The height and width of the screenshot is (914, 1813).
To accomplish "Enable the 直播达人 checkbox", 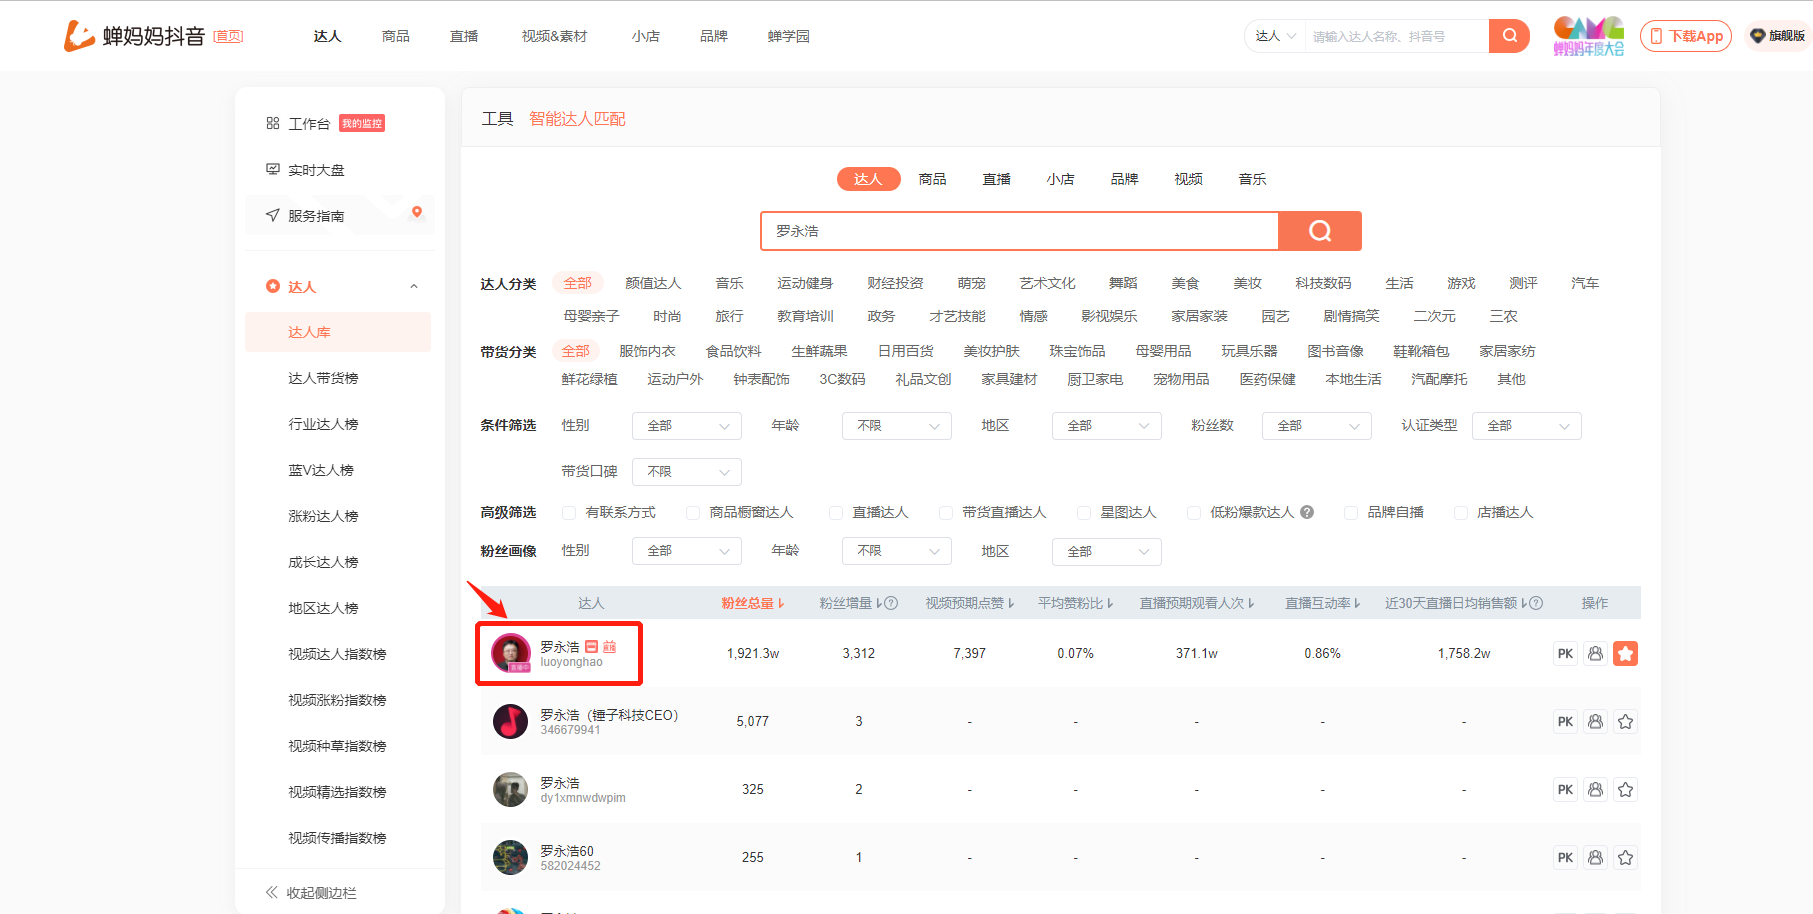I will (x=835, y=512).
